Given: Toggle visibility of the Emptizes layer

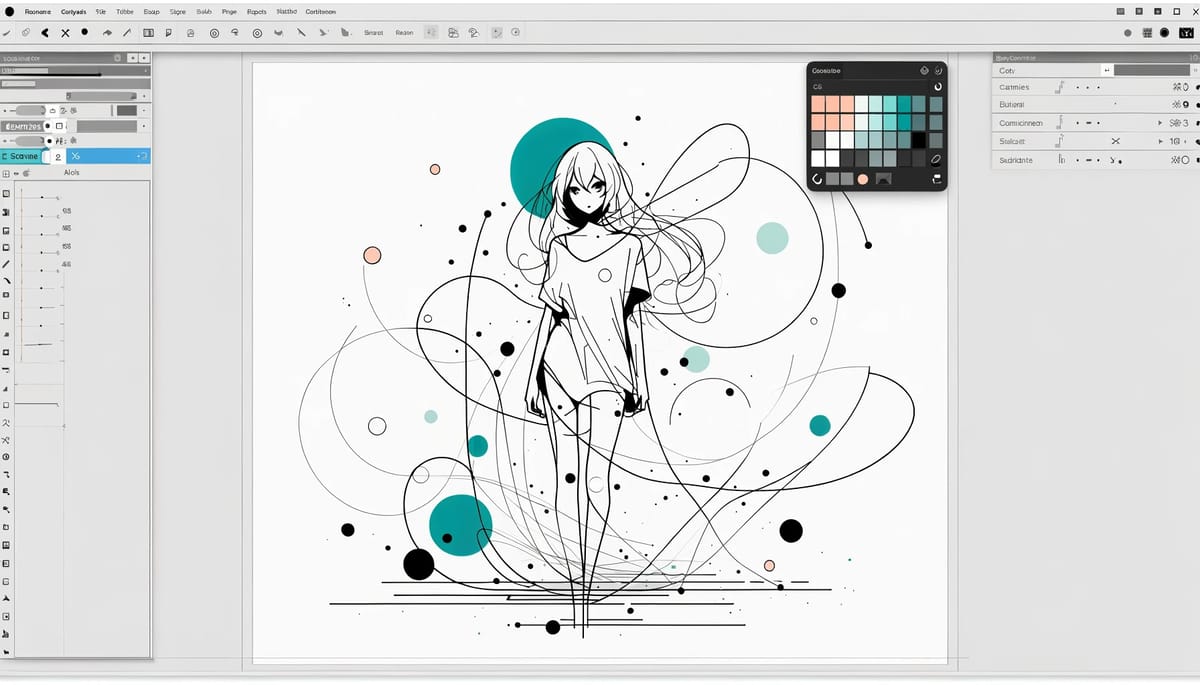Looking at the screenshot, I should click(x=48, y=125).
